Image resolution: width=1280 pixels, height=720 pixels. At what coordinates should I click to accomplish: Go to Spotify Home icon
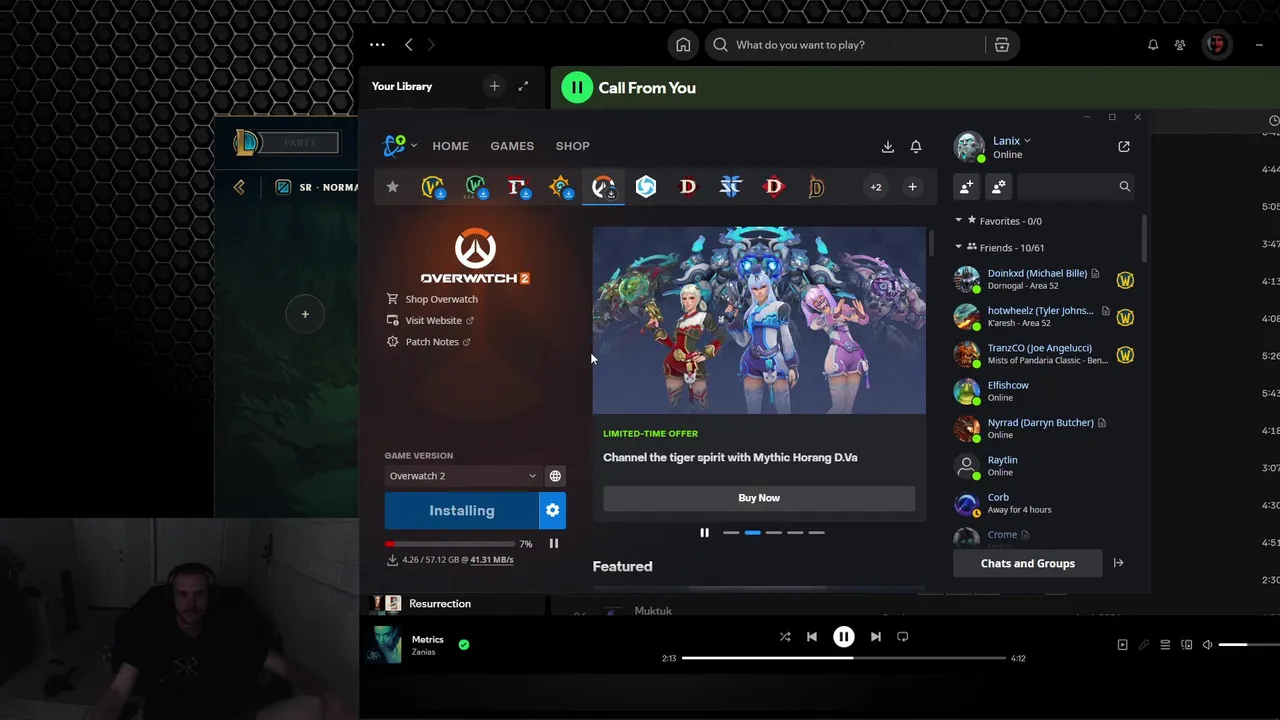coord(683,45)
